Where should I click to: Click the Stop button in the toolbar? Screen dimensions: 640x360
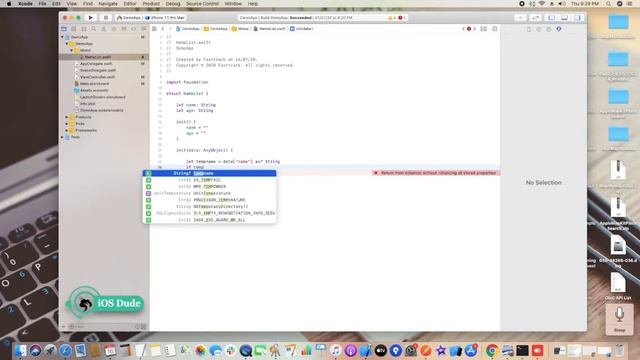coord(106,18)
